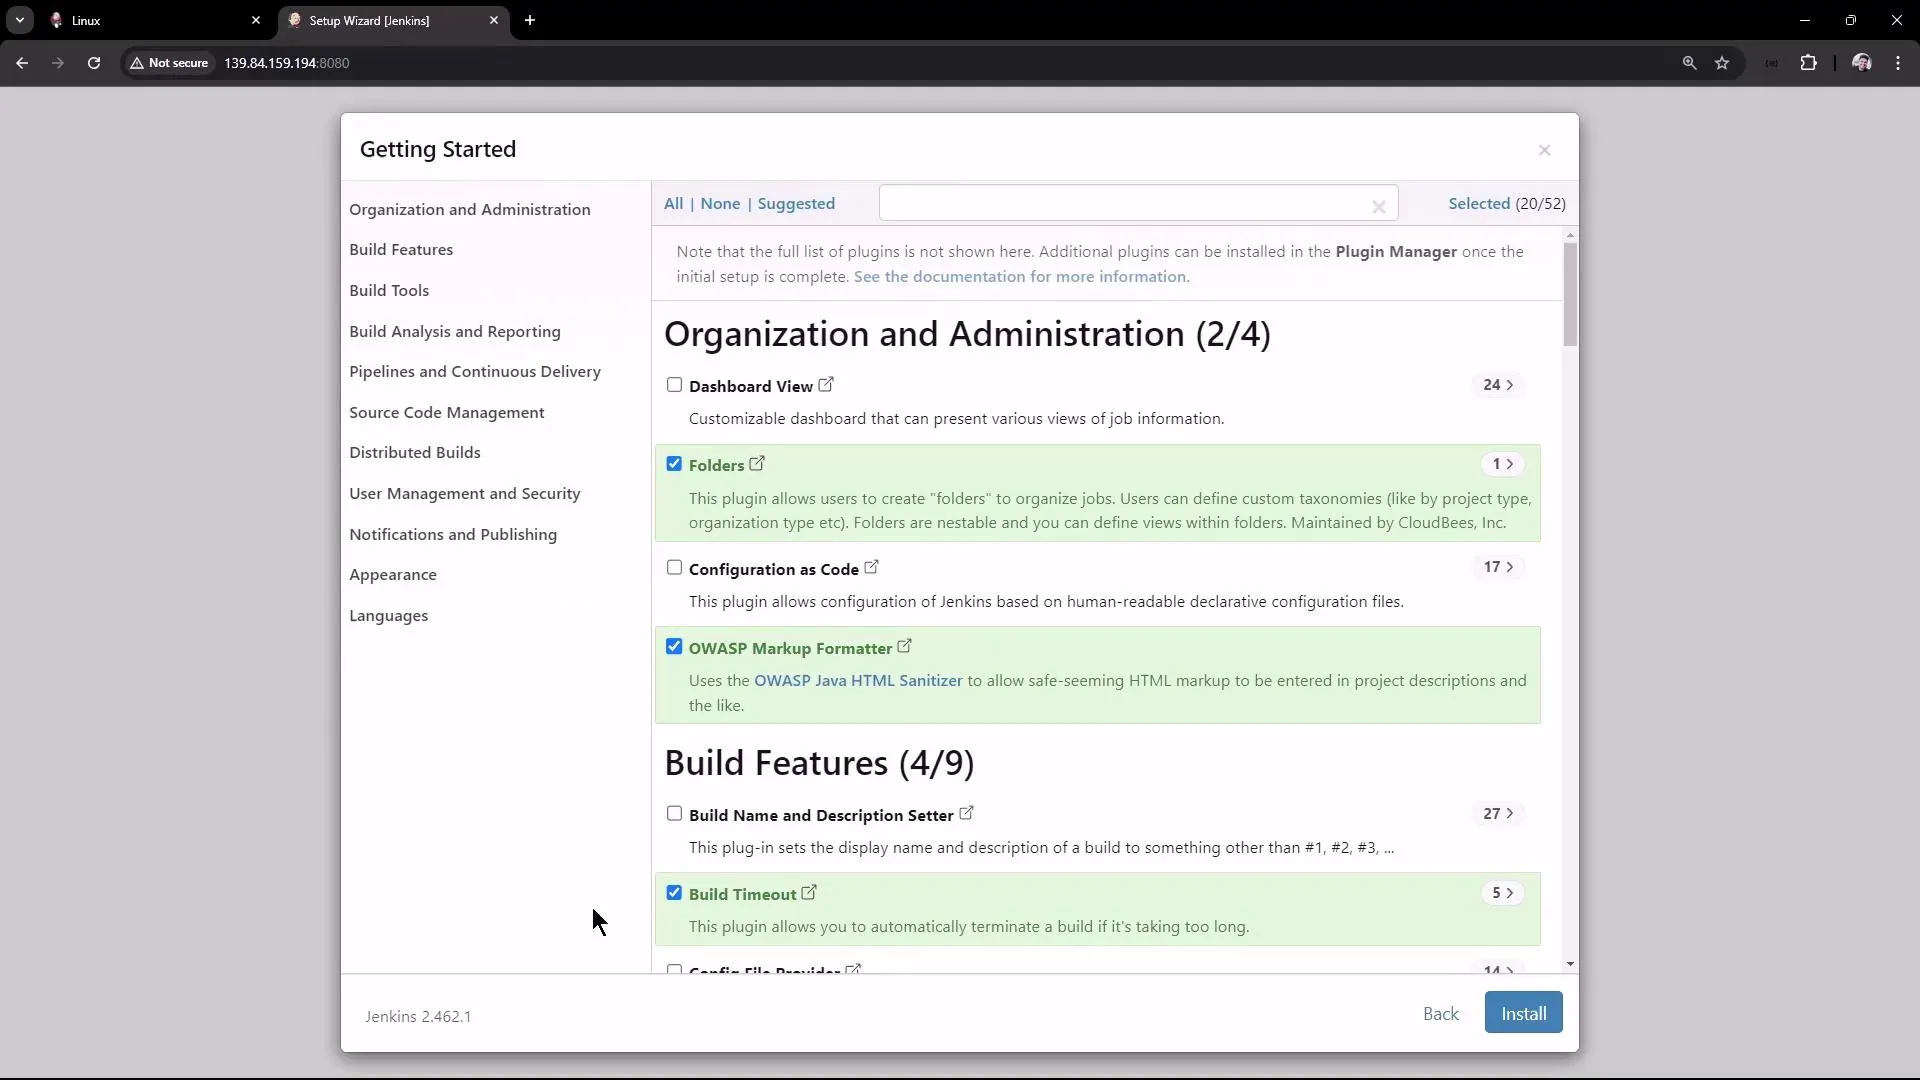1920x1080 pixels.
Task: Click the page zoom magnifier icon in toolbar
Action: [x=1689, y=62]
